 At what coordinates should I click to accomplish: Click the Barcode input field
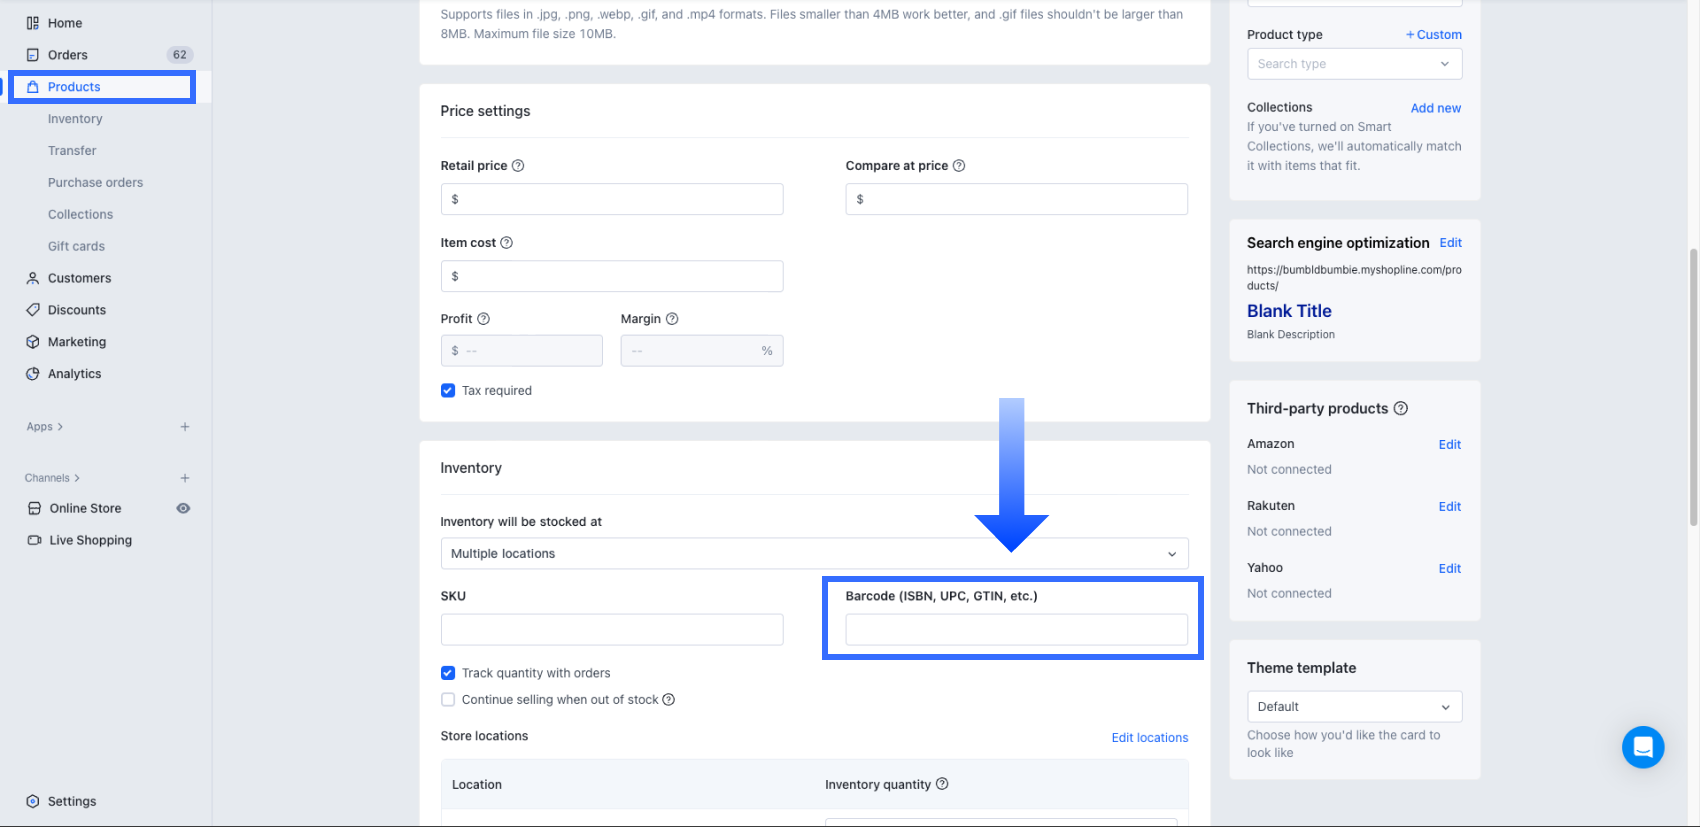point(1016,630)
